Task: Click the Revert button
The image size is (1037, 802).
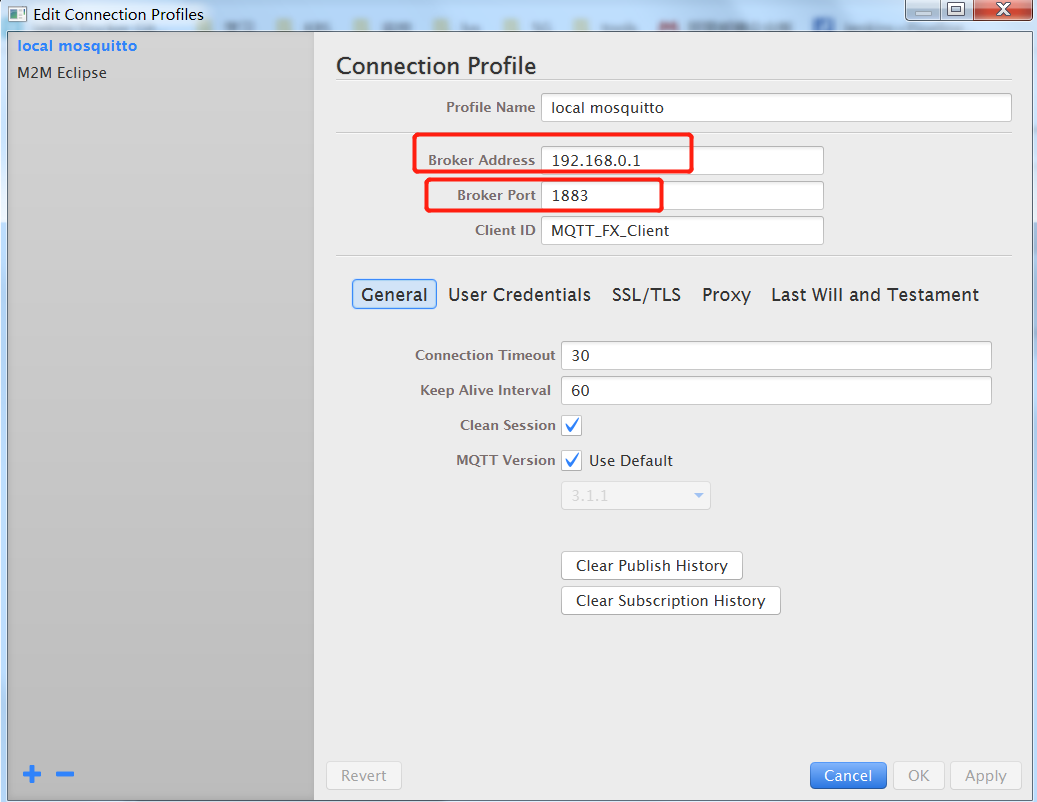Action: coord(363,775)
